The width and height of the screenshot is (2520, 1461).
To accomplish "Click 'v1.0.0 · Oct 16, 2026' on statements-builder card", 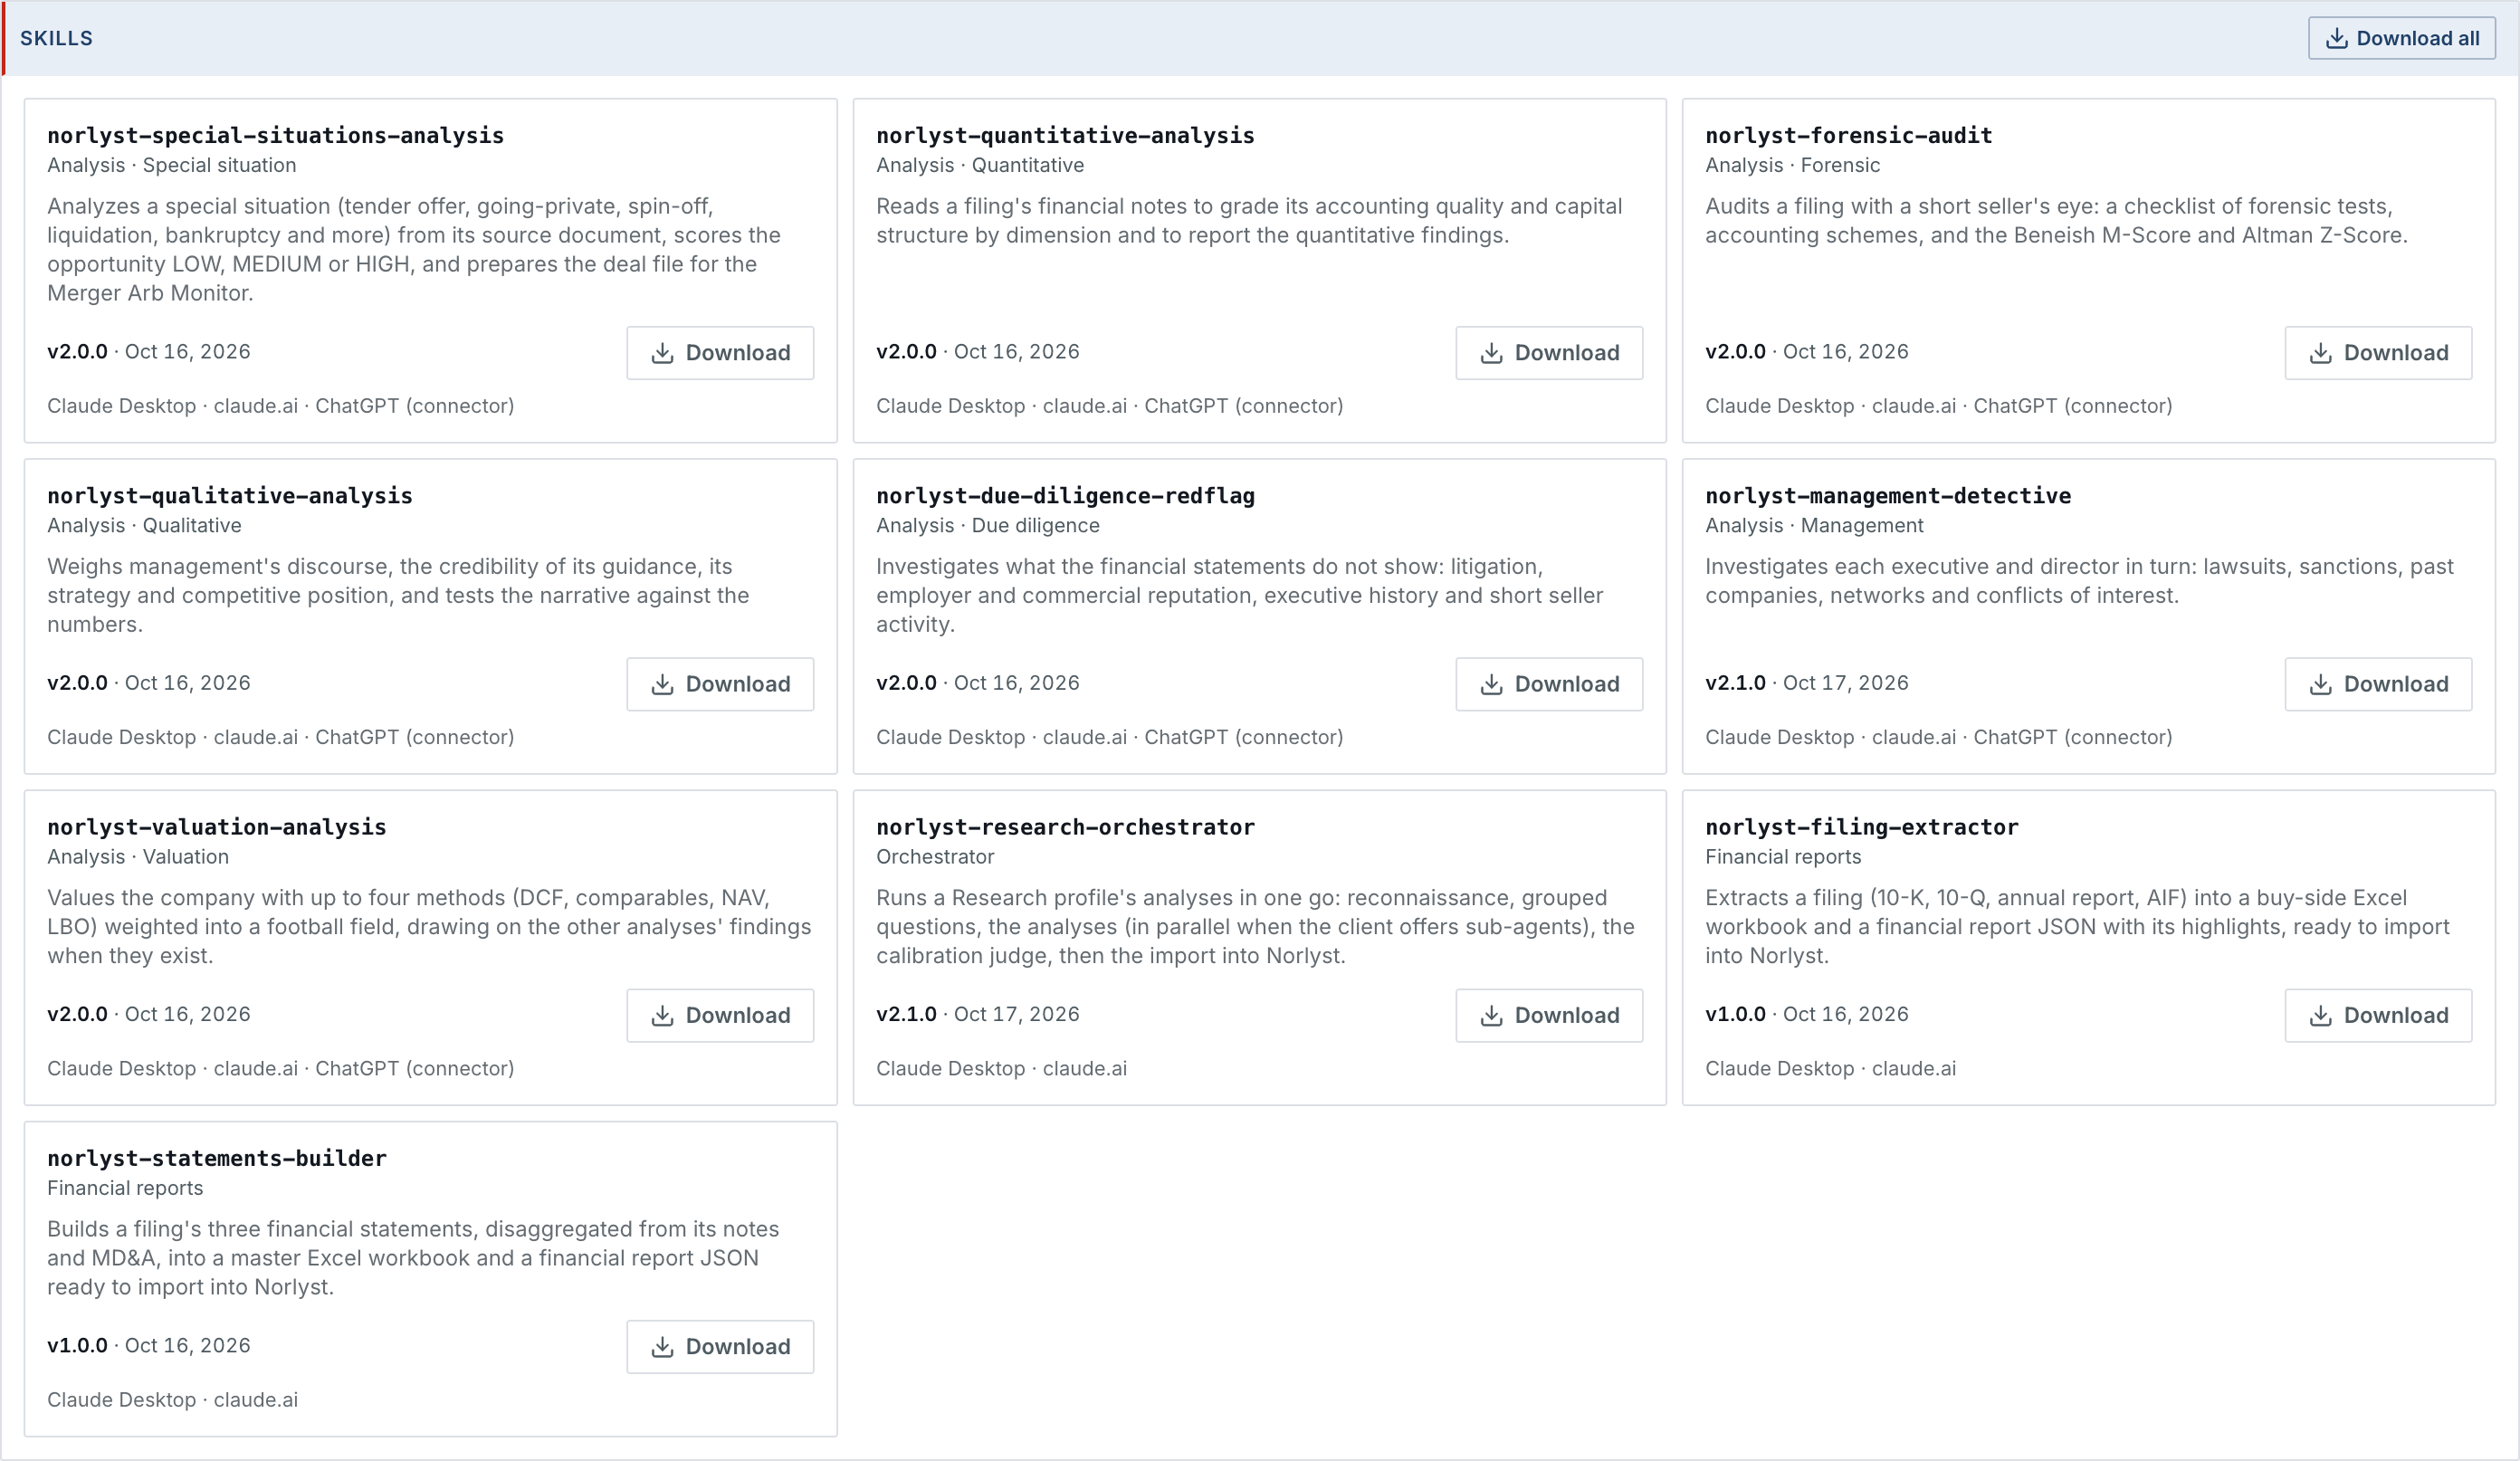I will click(x=149, y=1345).
